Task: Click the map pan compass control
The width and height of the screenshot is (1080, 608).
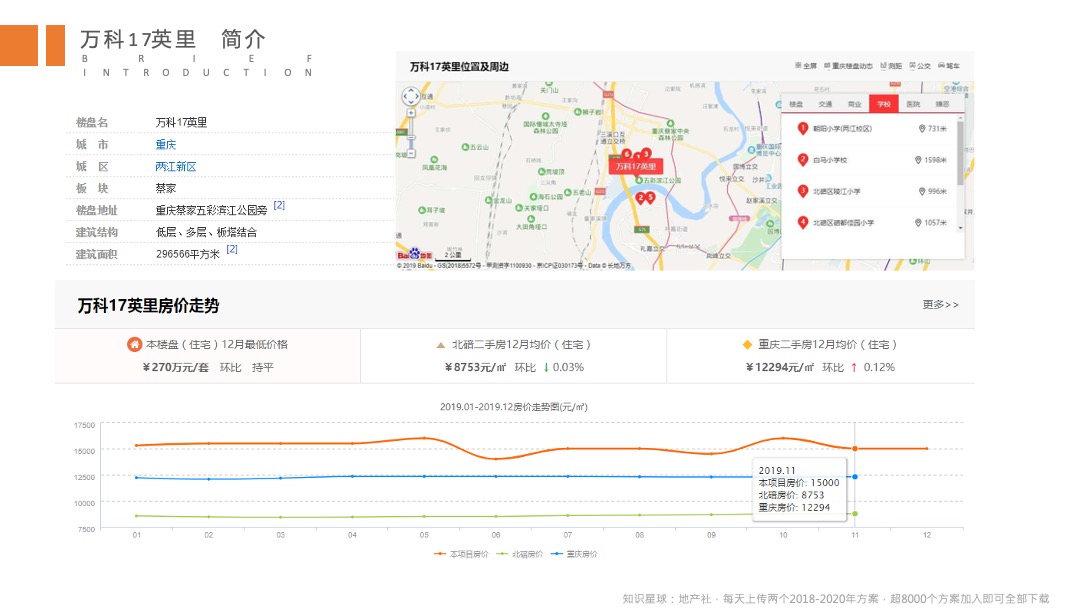Action: coord(412,97)
